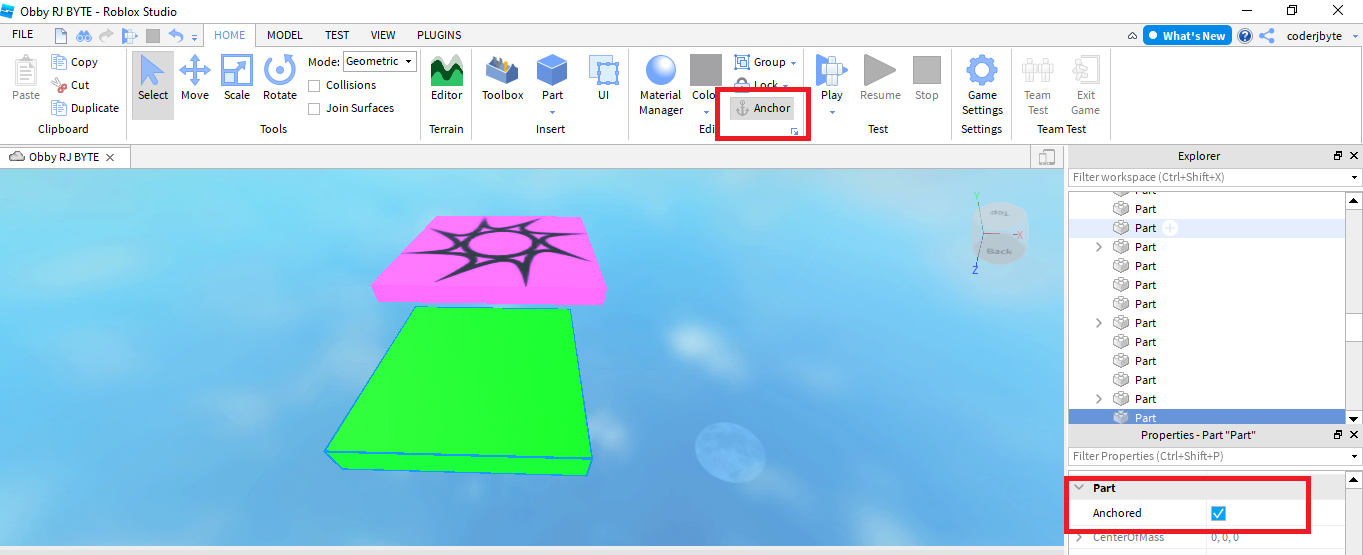1363x555 pixels.
Task: Open Game Settings gear
Action: [x=982, y=86]
